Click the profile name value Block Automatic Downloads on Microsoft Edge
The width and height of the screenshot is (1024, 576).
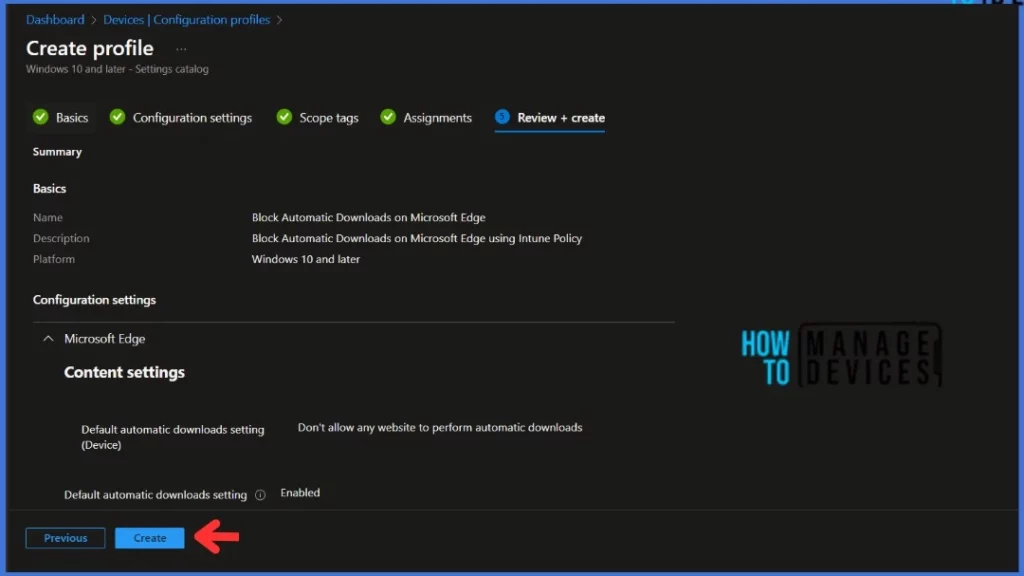click(368, 217)
